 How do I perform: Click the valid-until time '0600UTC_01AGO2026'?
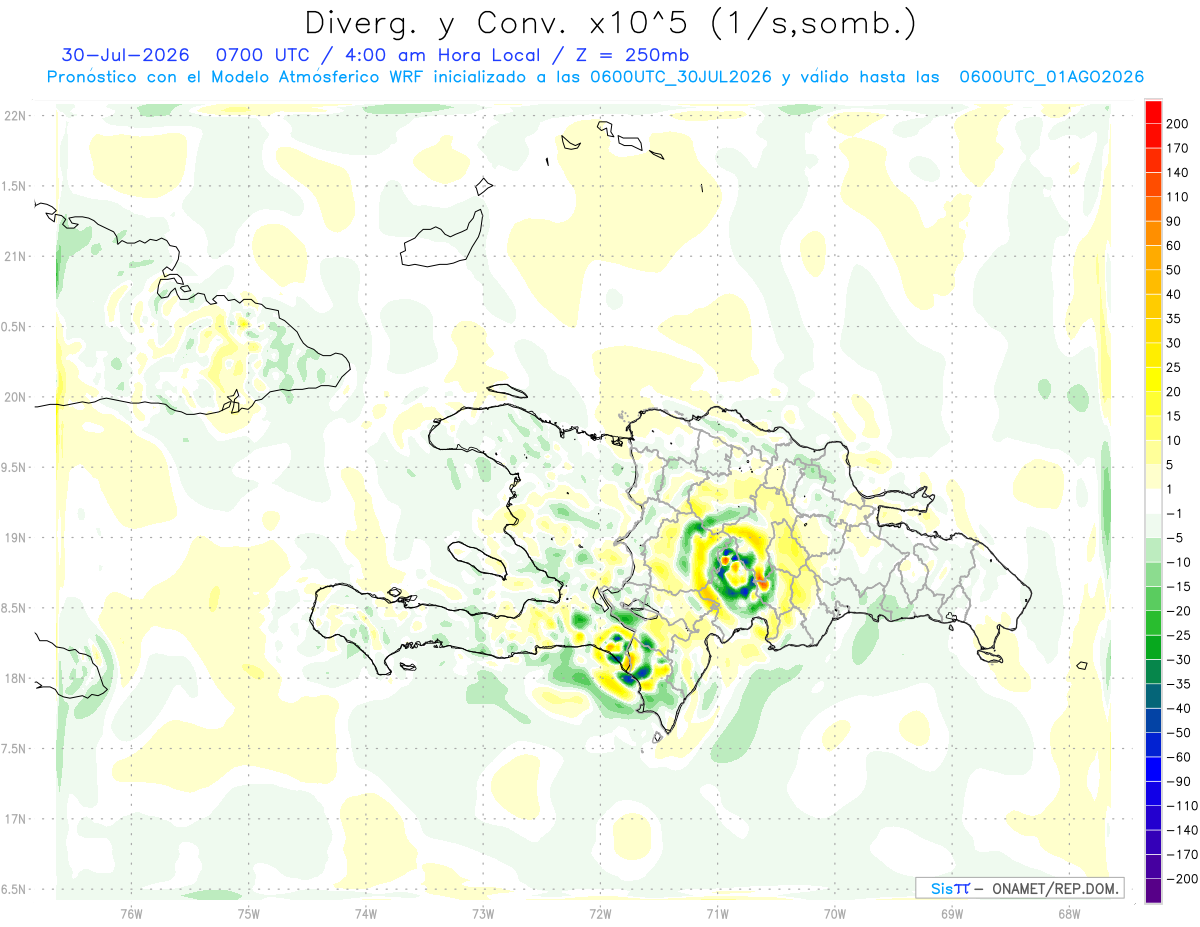[1051, 77]
